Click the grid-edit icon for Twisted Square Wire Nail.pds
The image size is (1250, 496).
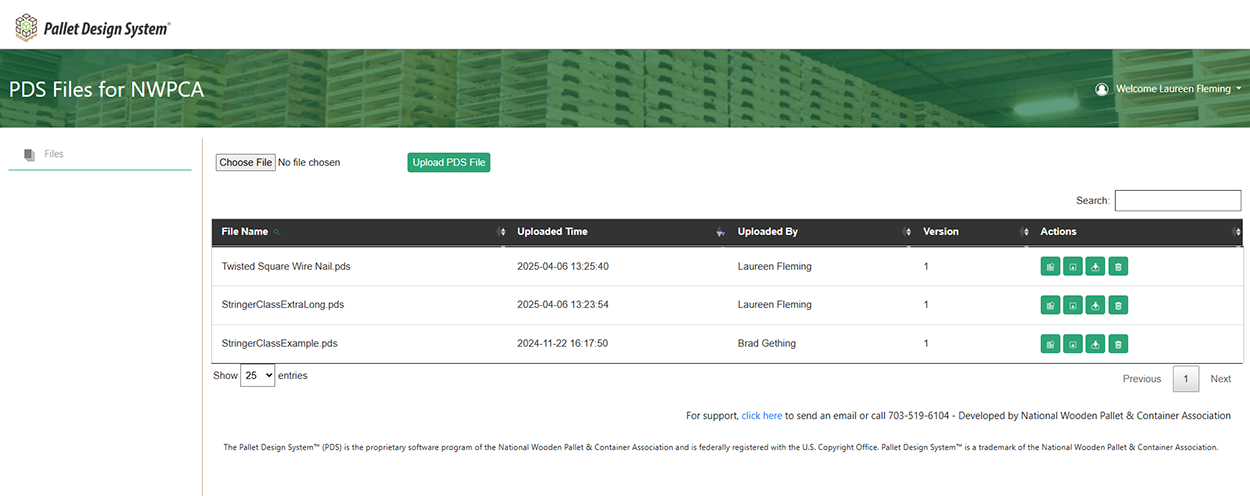point(1050,267)
